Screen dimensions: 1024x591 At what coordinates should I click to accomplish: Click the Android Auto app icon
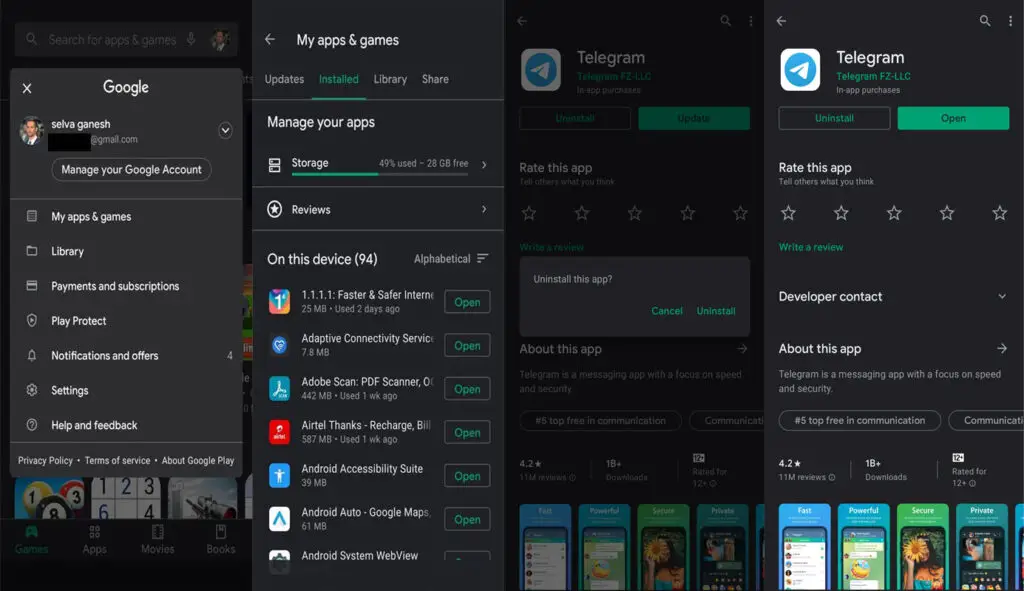point(280,519)
